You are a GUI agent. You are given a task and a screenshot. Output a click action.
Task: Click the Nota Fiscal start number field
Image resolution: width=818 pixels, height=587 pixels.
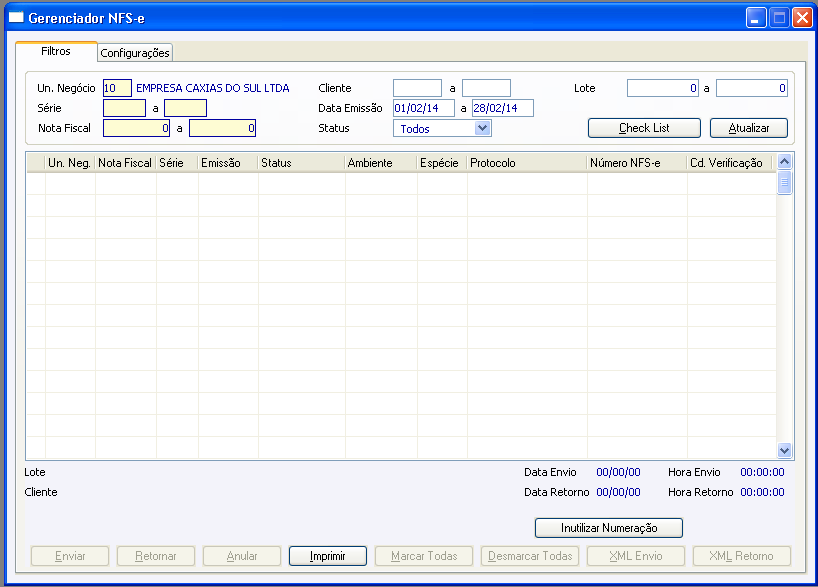coord(136,128)
